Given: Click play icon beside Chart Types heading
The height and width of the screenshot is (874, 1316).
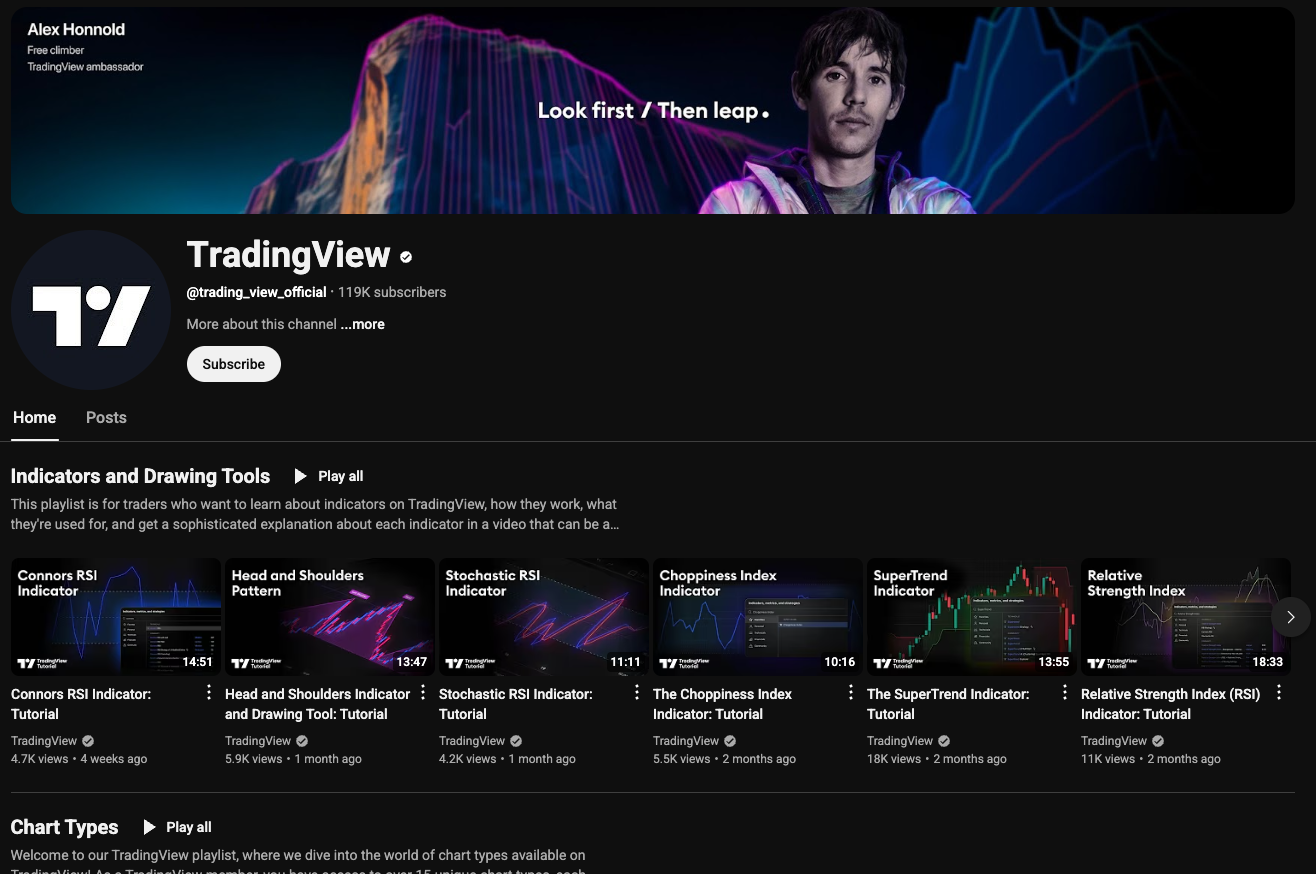Looking at the screenshot, I should point(149,827).
